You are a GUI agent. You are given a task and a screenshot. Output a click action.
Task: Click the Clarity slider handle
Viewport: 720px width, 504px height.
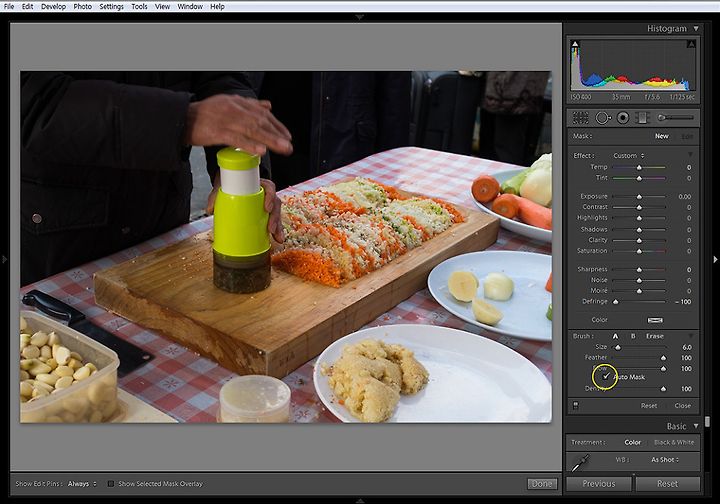[x=639, y=241]
